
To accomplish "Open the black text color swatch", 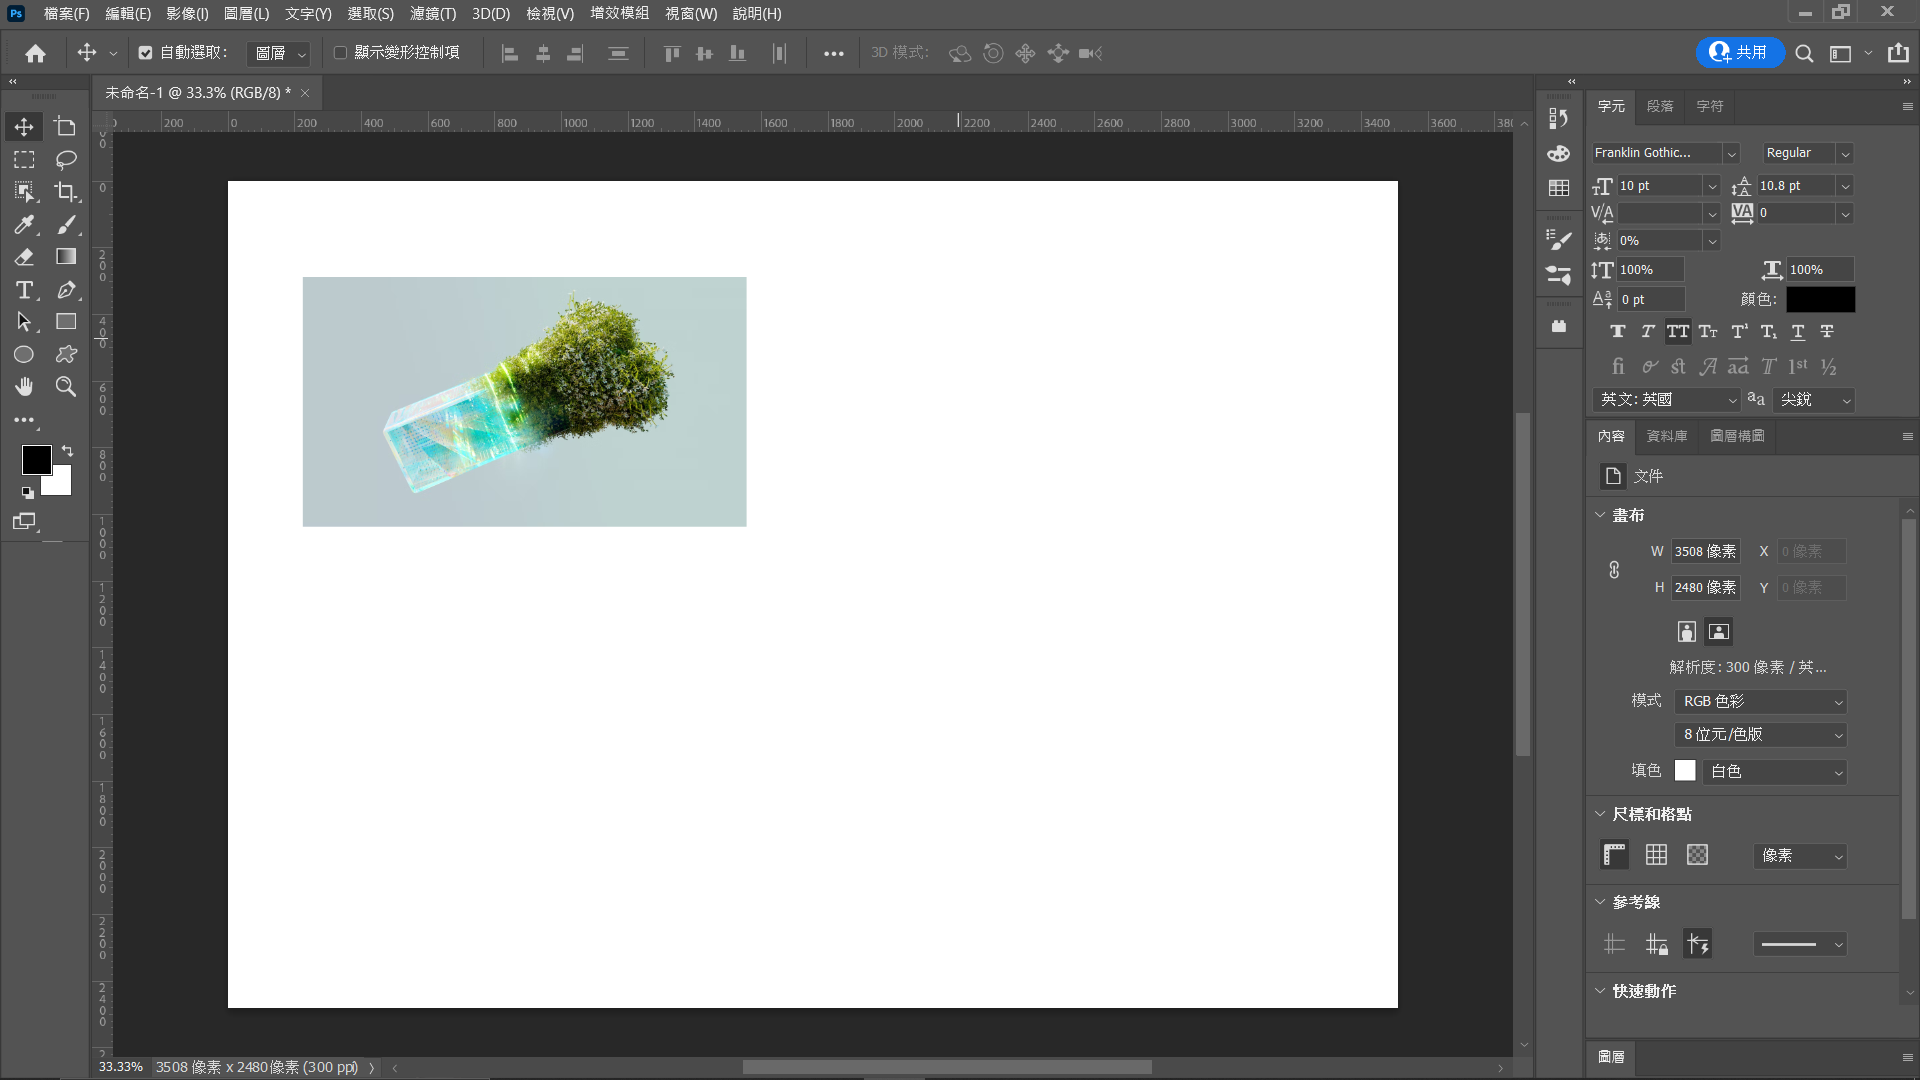I will coord(1820,300).
